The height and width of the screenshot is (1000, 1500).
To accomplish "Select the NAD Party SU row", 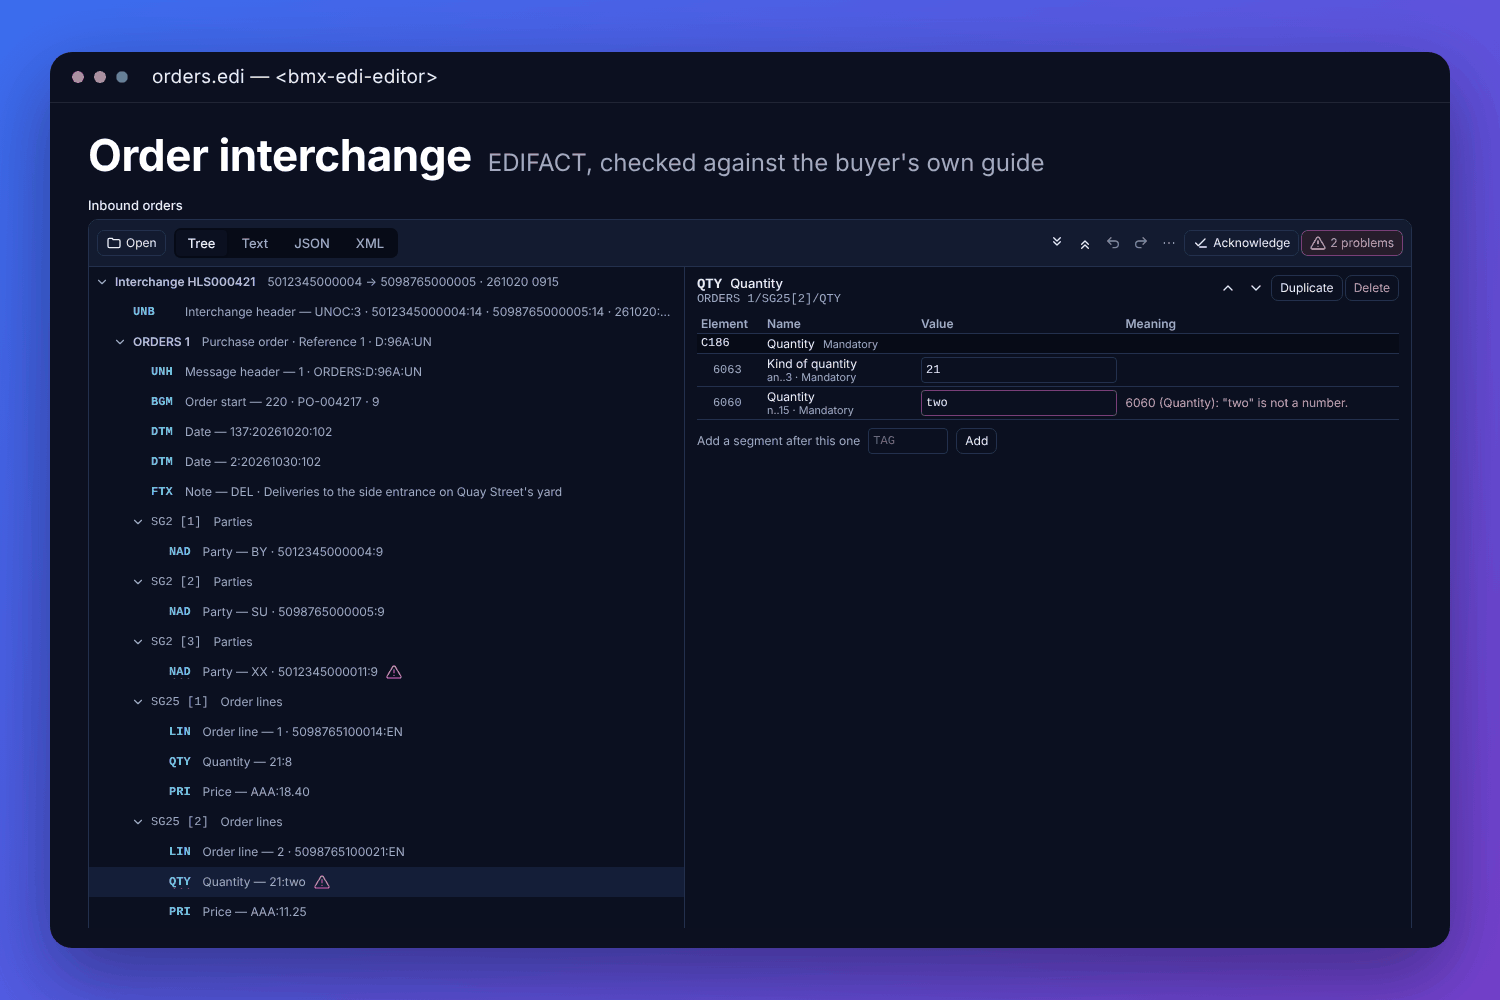I will tap(386, 612).
